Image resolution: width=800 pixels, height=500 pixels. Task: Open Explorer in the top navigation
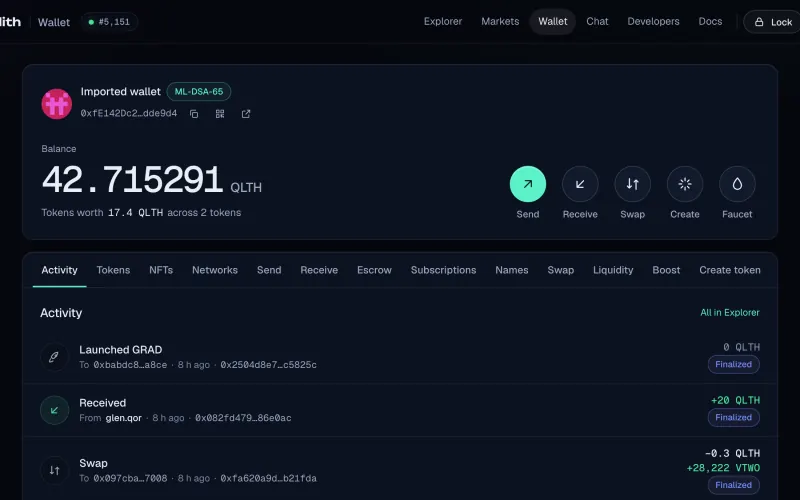tap(443, 21)
